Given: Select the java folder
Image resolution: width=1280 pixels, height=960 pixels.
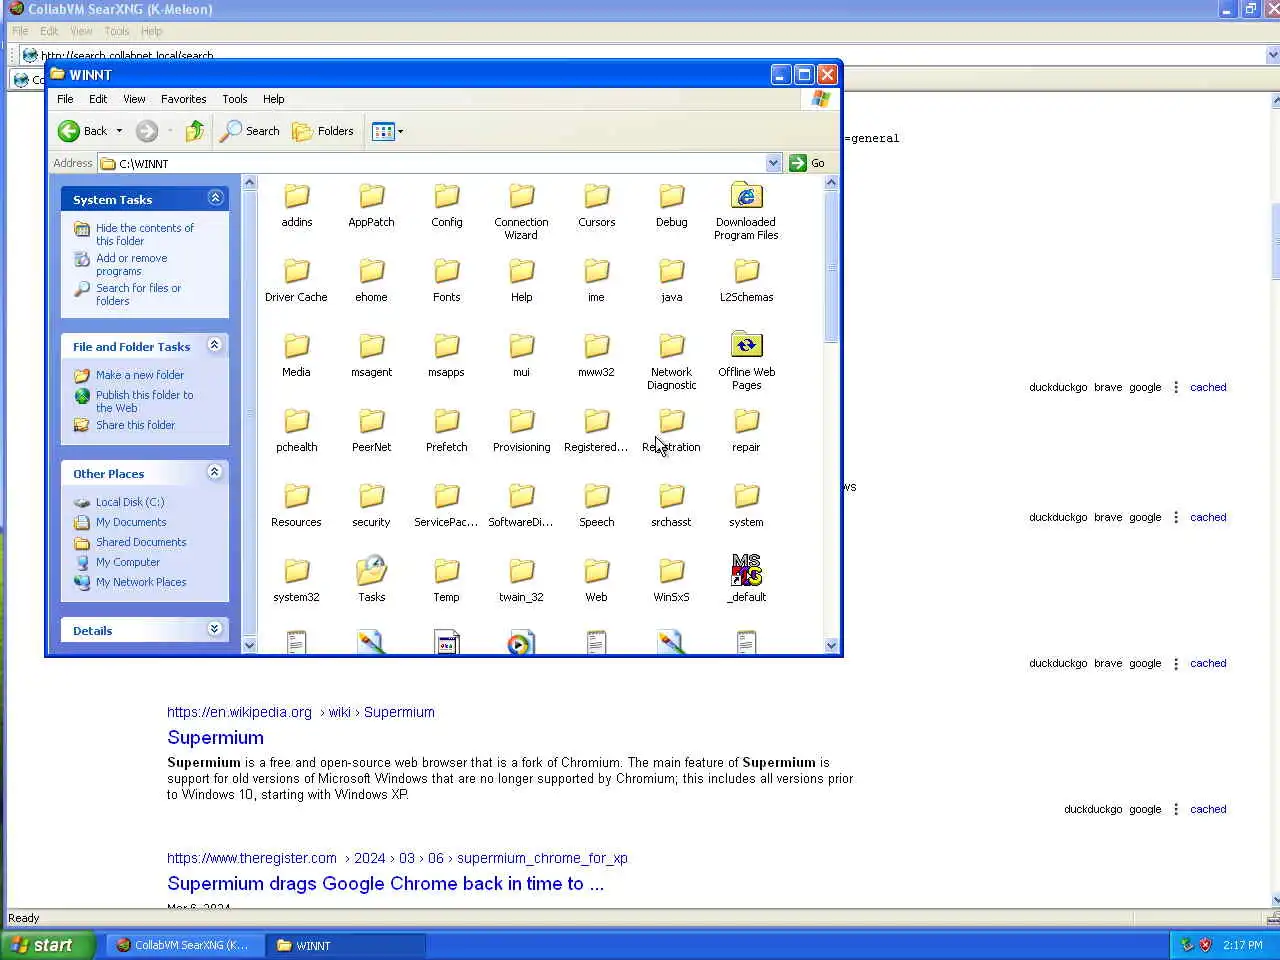Looking at the screenshot, I should (x=671, y=280).
